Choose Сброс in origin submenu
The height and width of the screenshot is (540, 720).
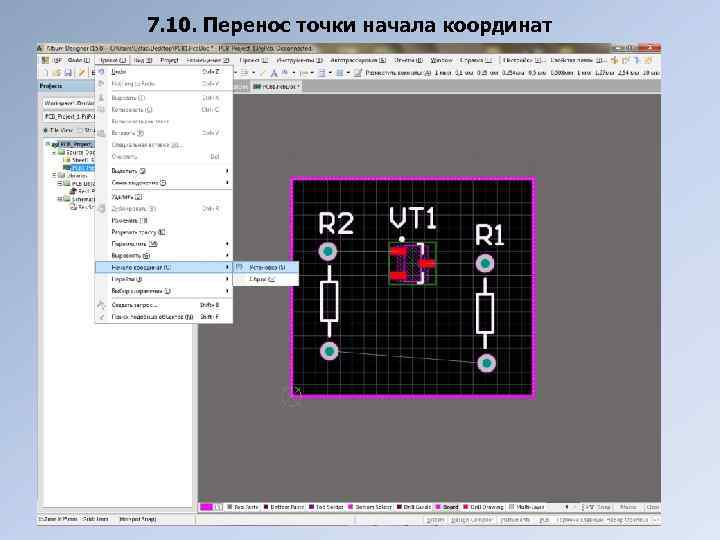click(266, 279)
